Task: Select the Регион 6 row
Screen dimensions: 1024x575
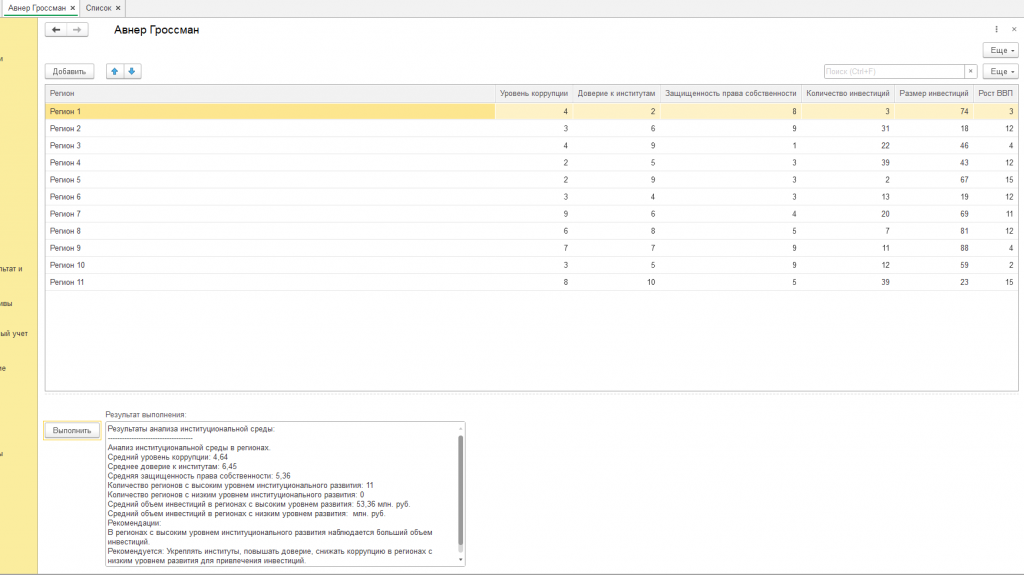Action: click(532, 197)
